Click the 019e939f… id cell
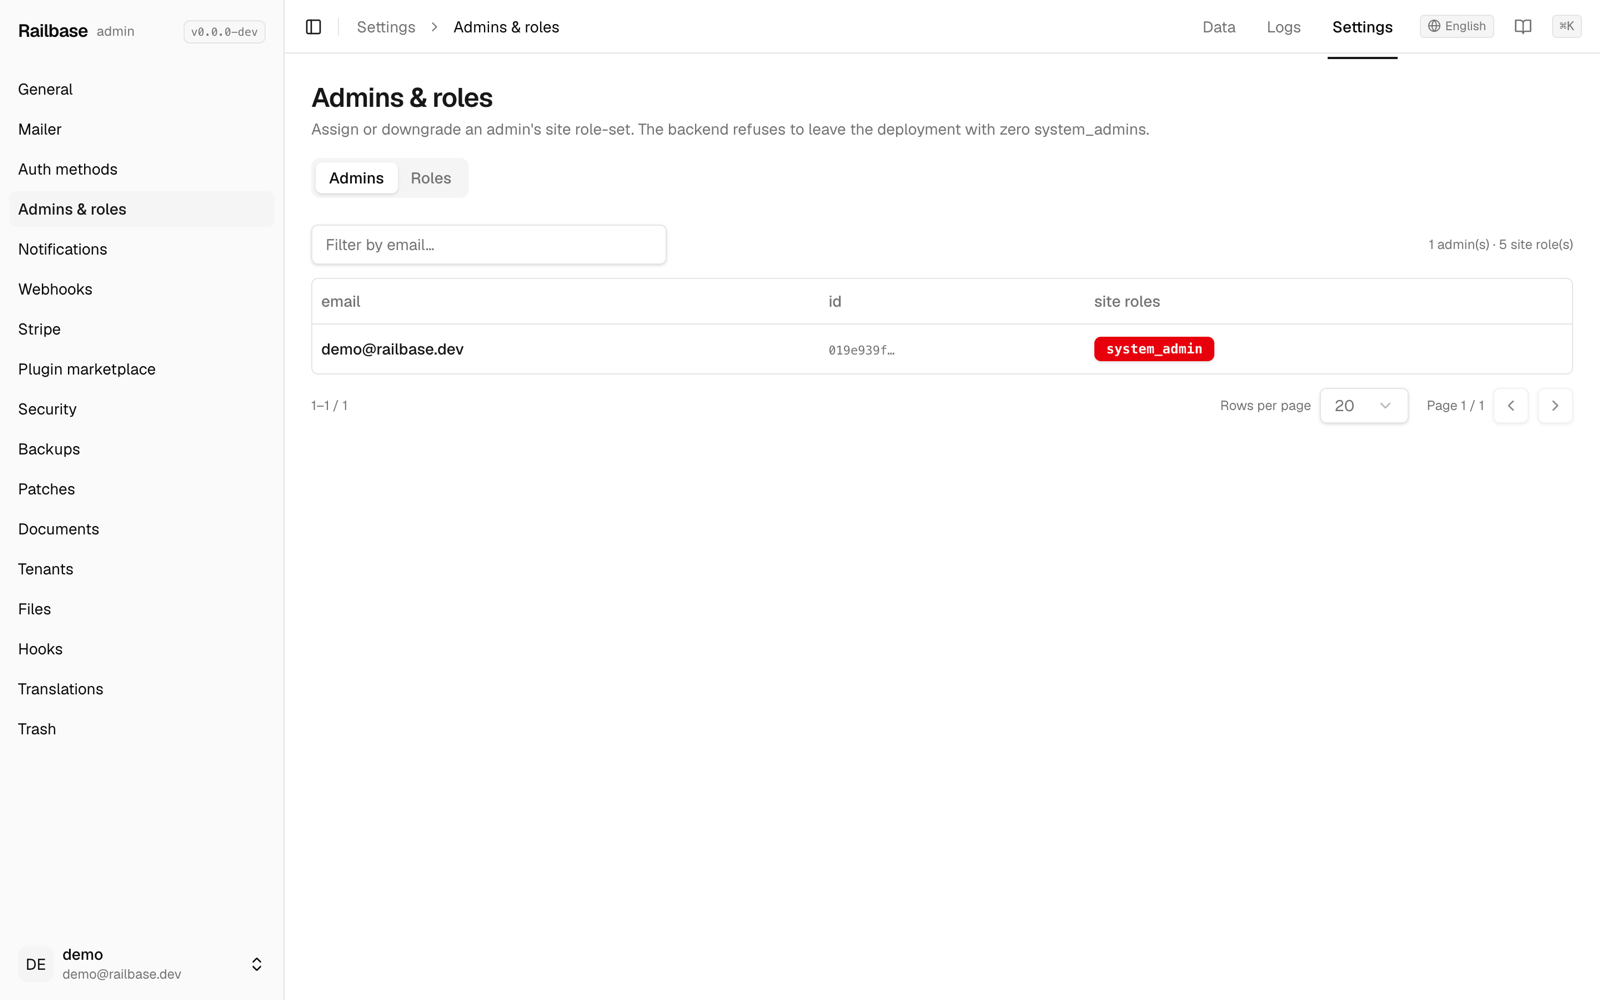 (861, 350)
